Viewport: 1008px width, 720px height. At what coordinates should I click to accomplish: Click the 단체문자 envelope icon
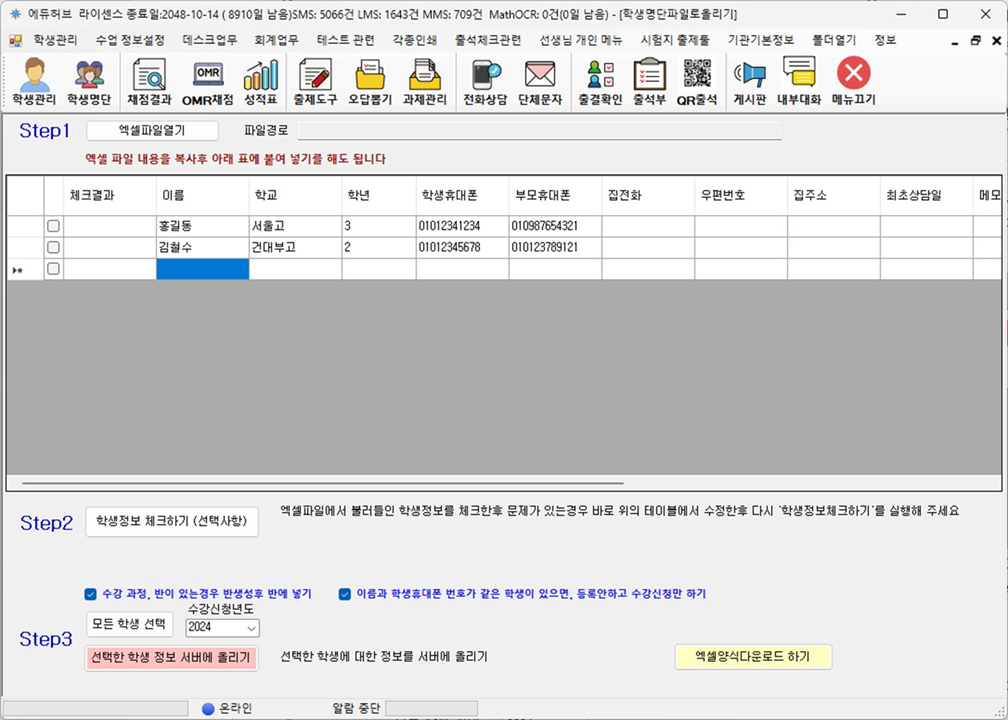point(540,81)
